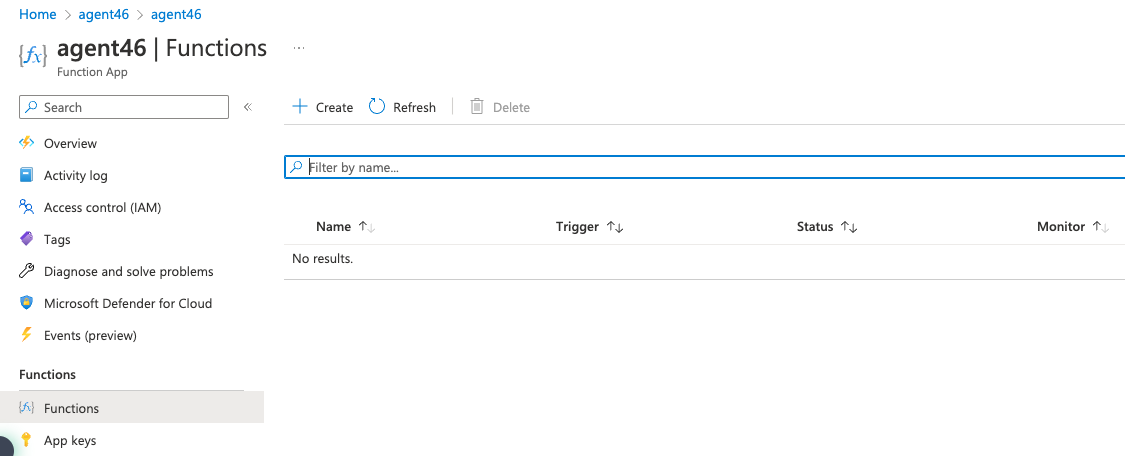Click the Events lightning bolt icon
The image size is (1125, 456).
tap(27, 335)
